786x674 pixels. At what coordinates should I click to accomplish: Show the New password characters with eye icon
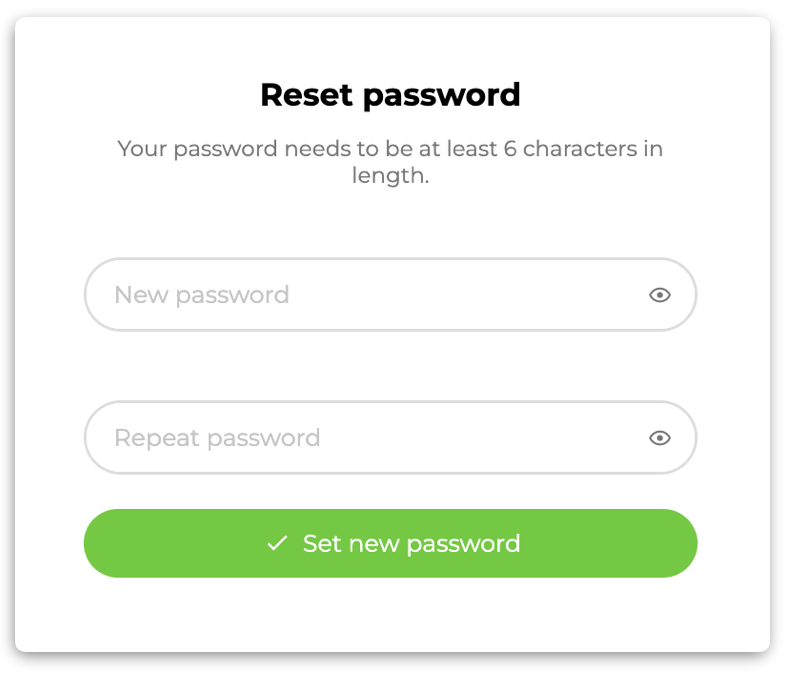coord(660,295)
